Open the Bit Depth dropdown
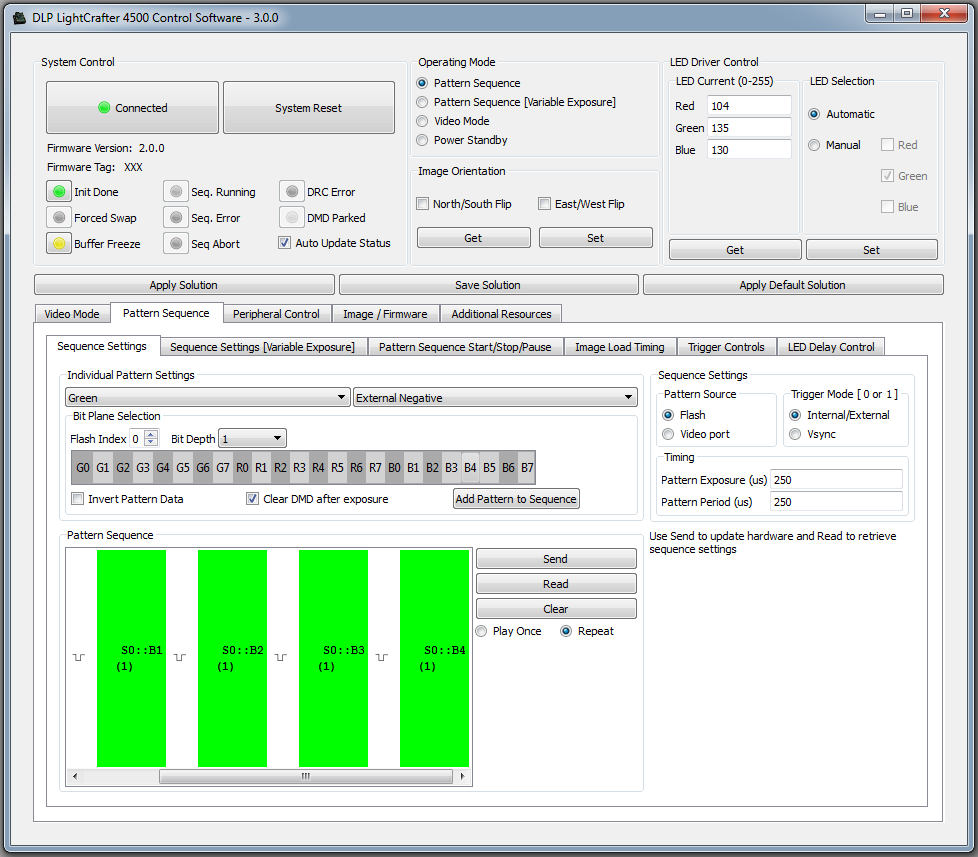 (x=253, y=438)
